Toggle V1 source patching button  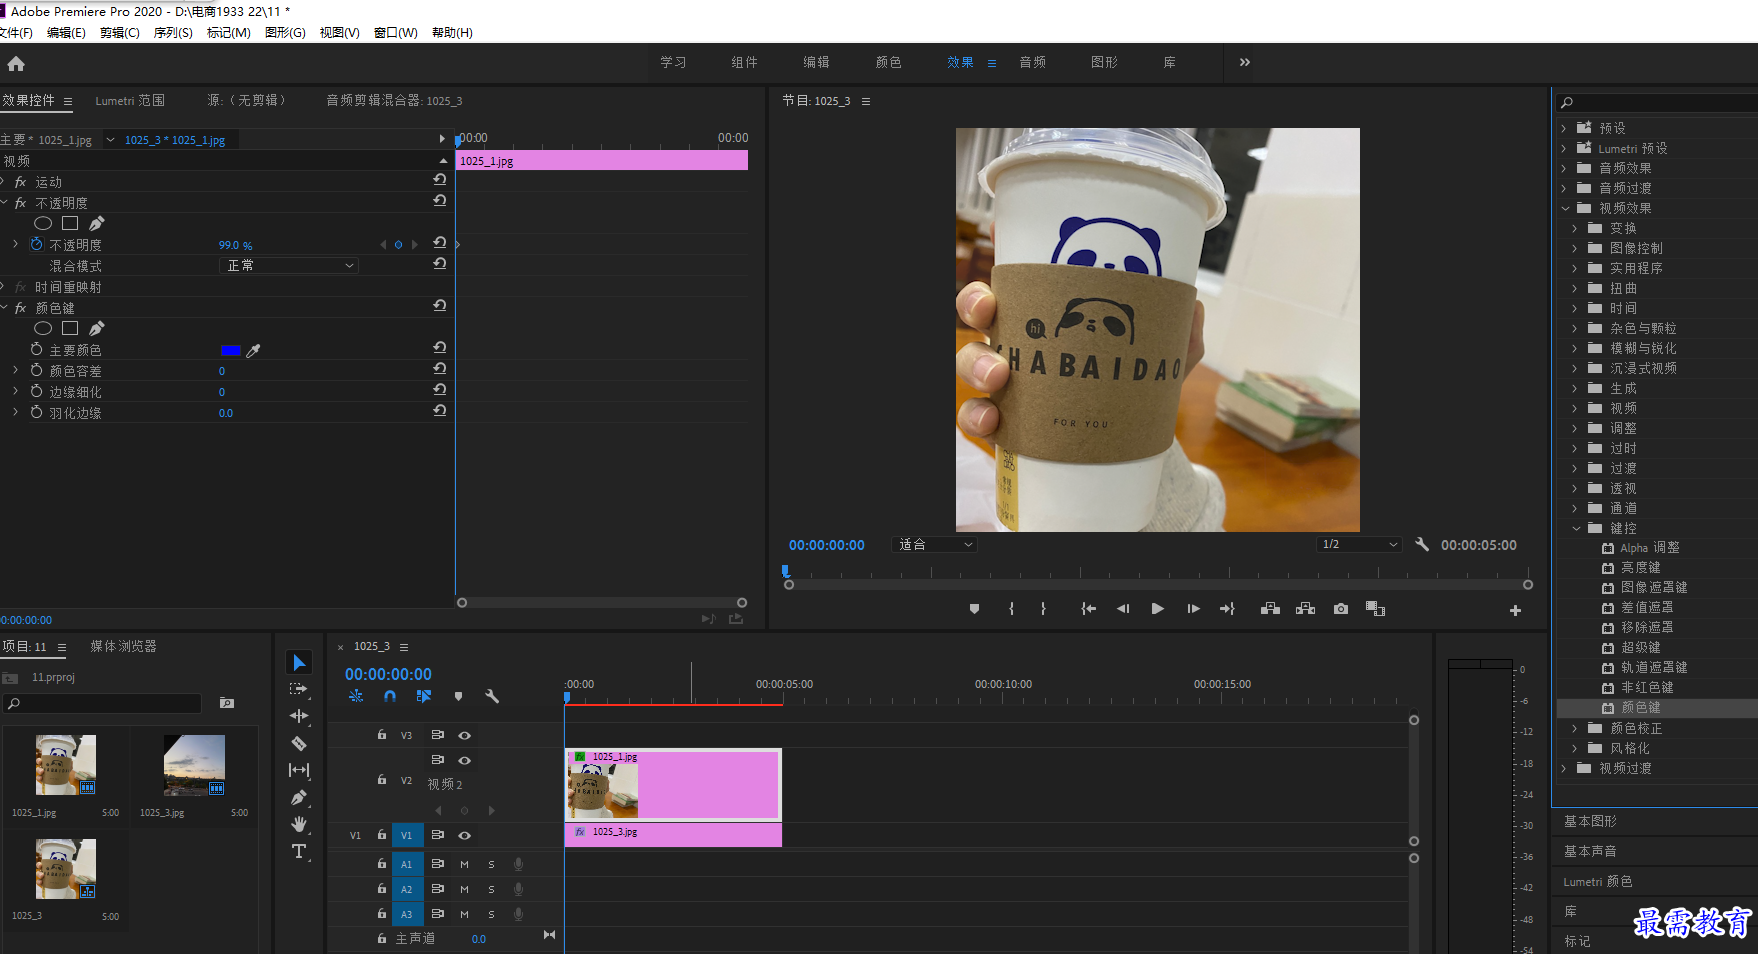point(355,835)
